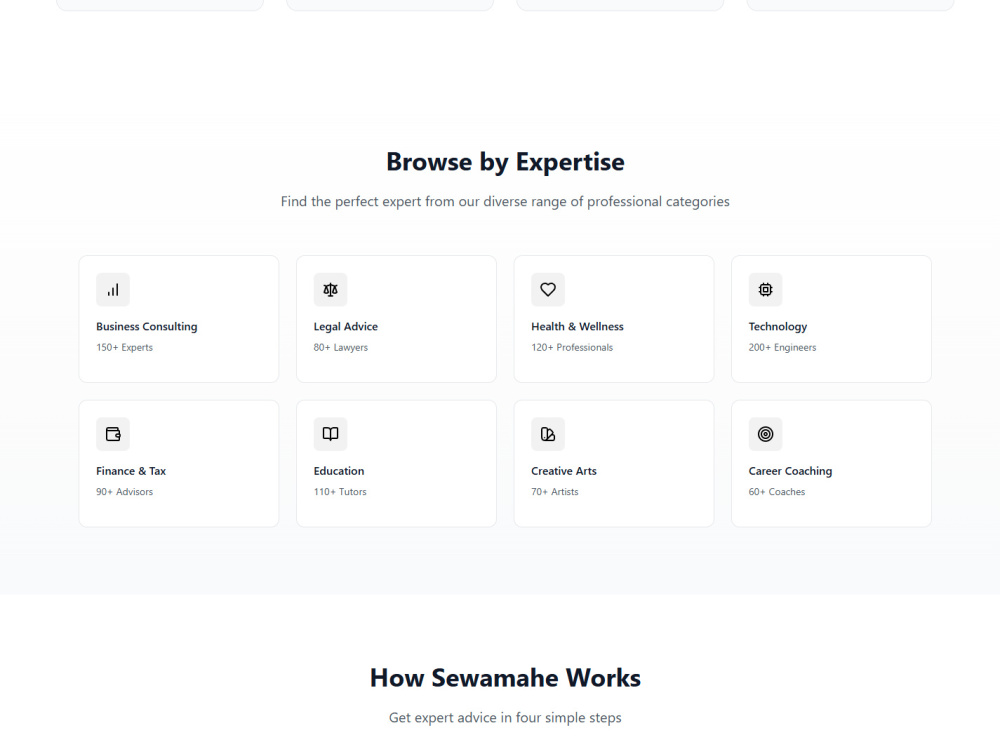This screenshot has height=749, width=1000.
Task: Click the Business Consulting bar chart icon
Action: tap(113, 290)
